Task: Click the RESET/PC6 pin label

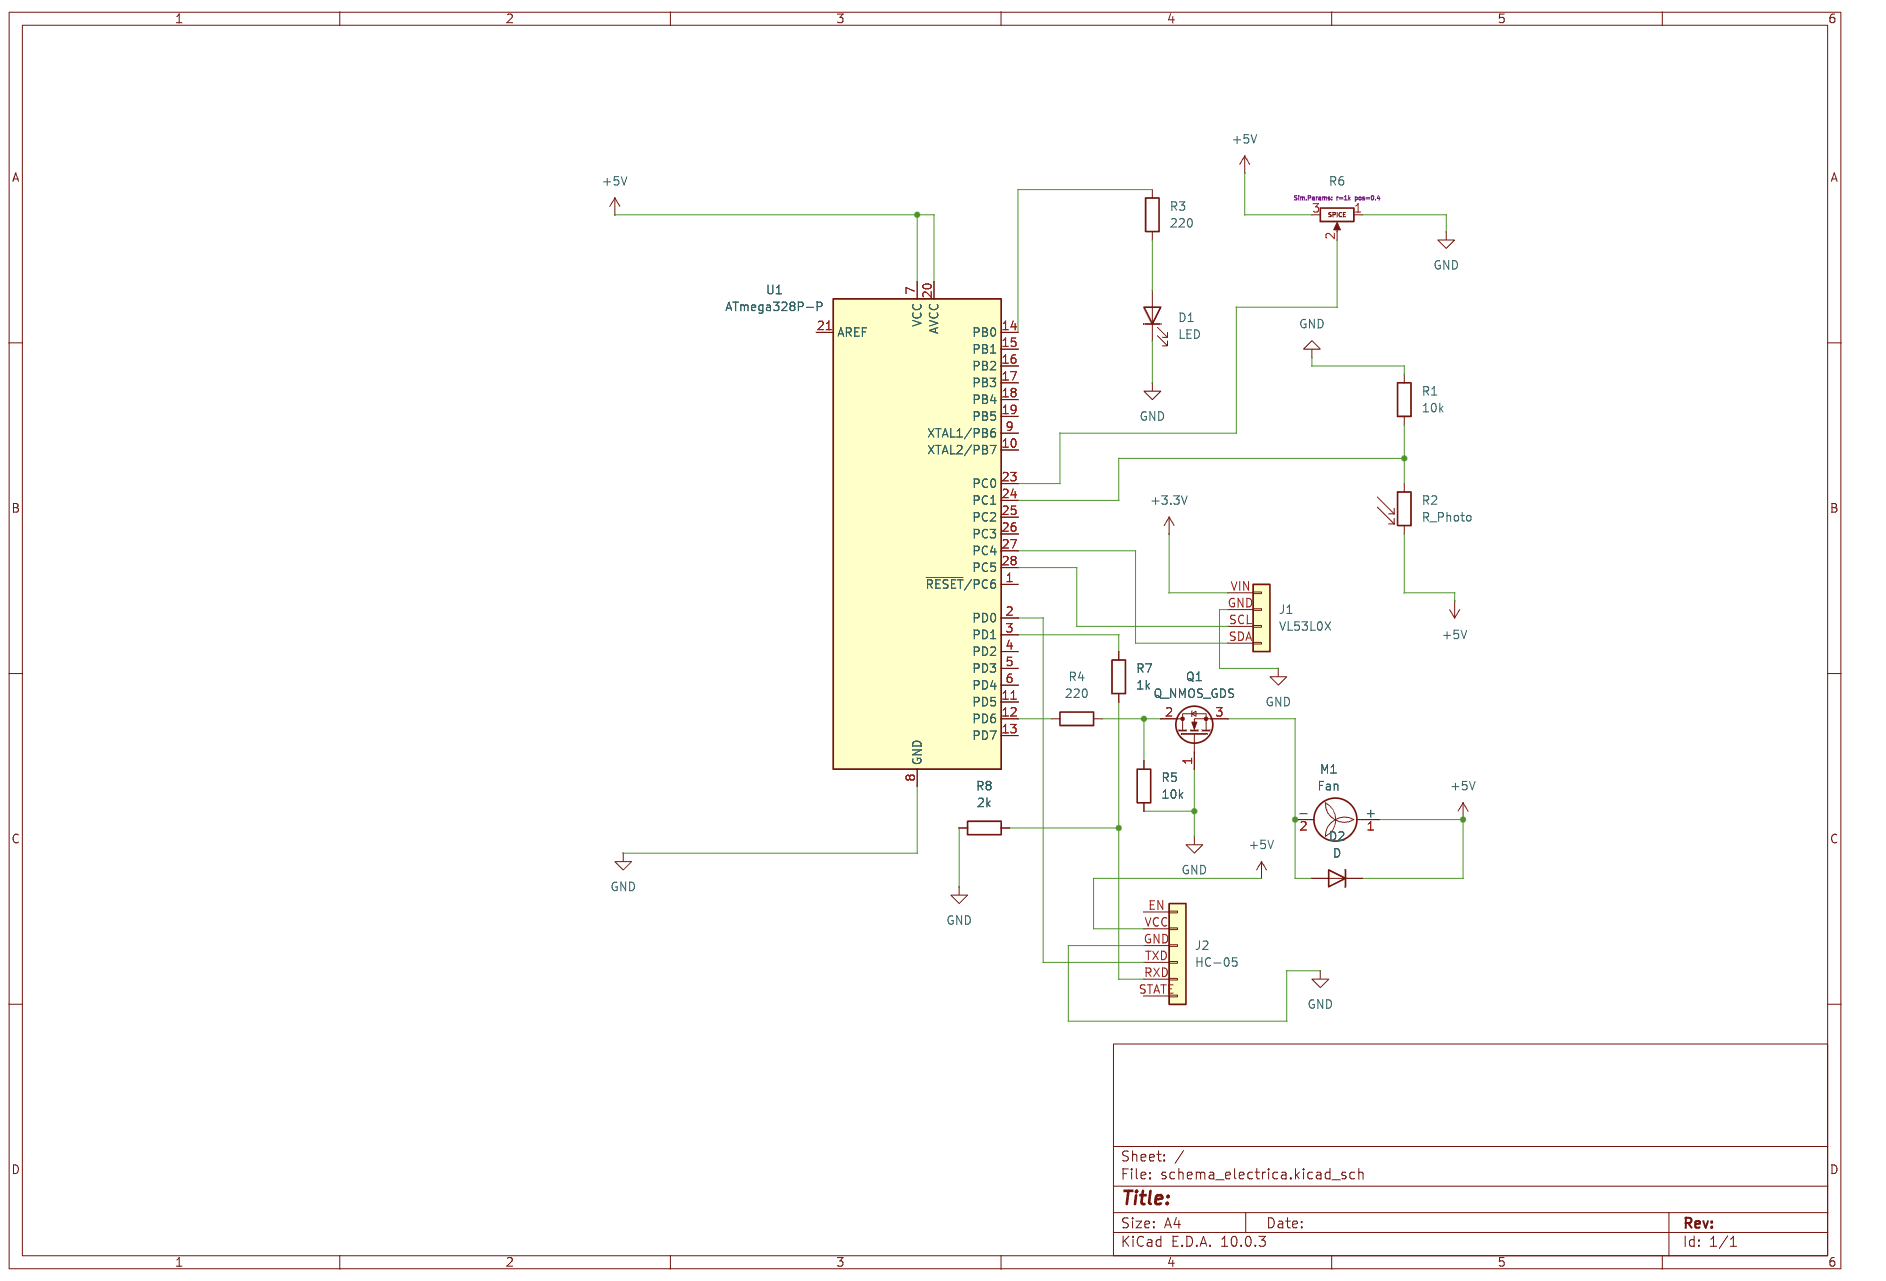Action: click(962, 585)
